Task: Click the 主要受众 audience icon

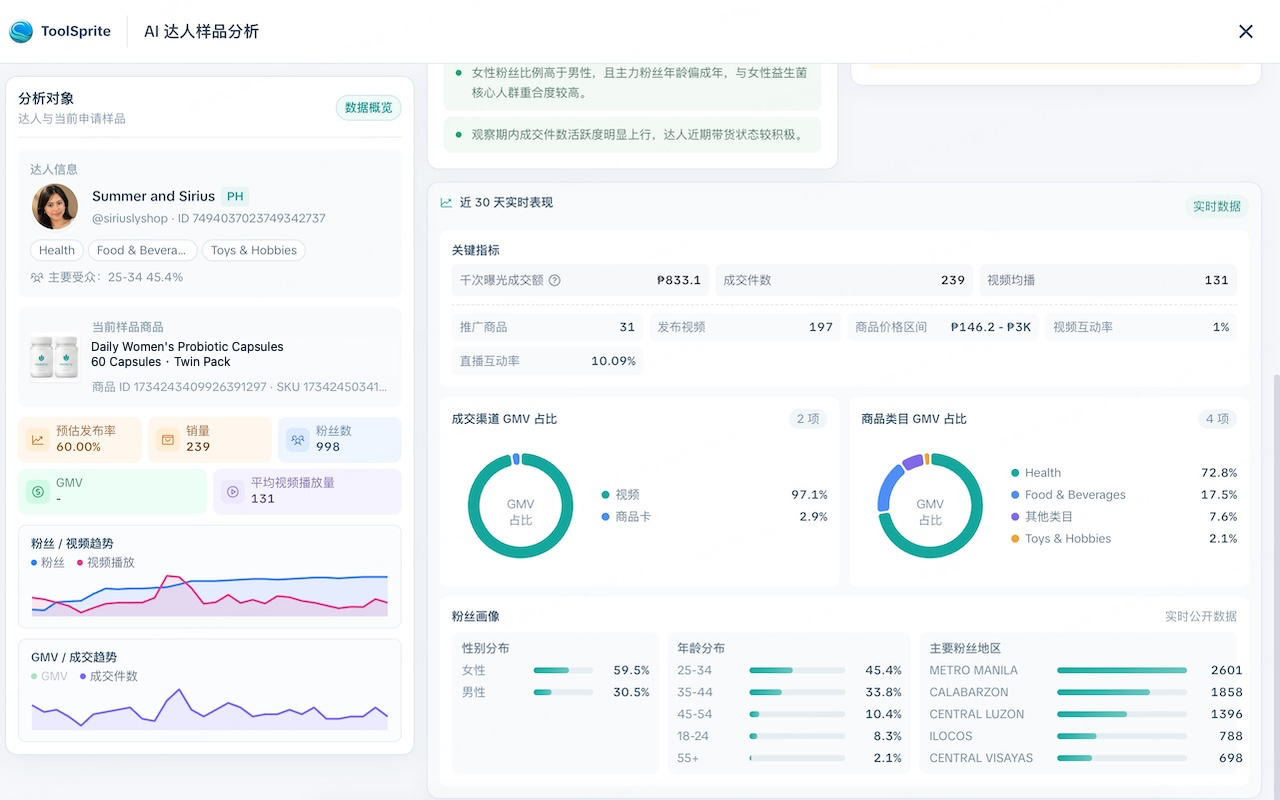Action: [x=37, y=277]
